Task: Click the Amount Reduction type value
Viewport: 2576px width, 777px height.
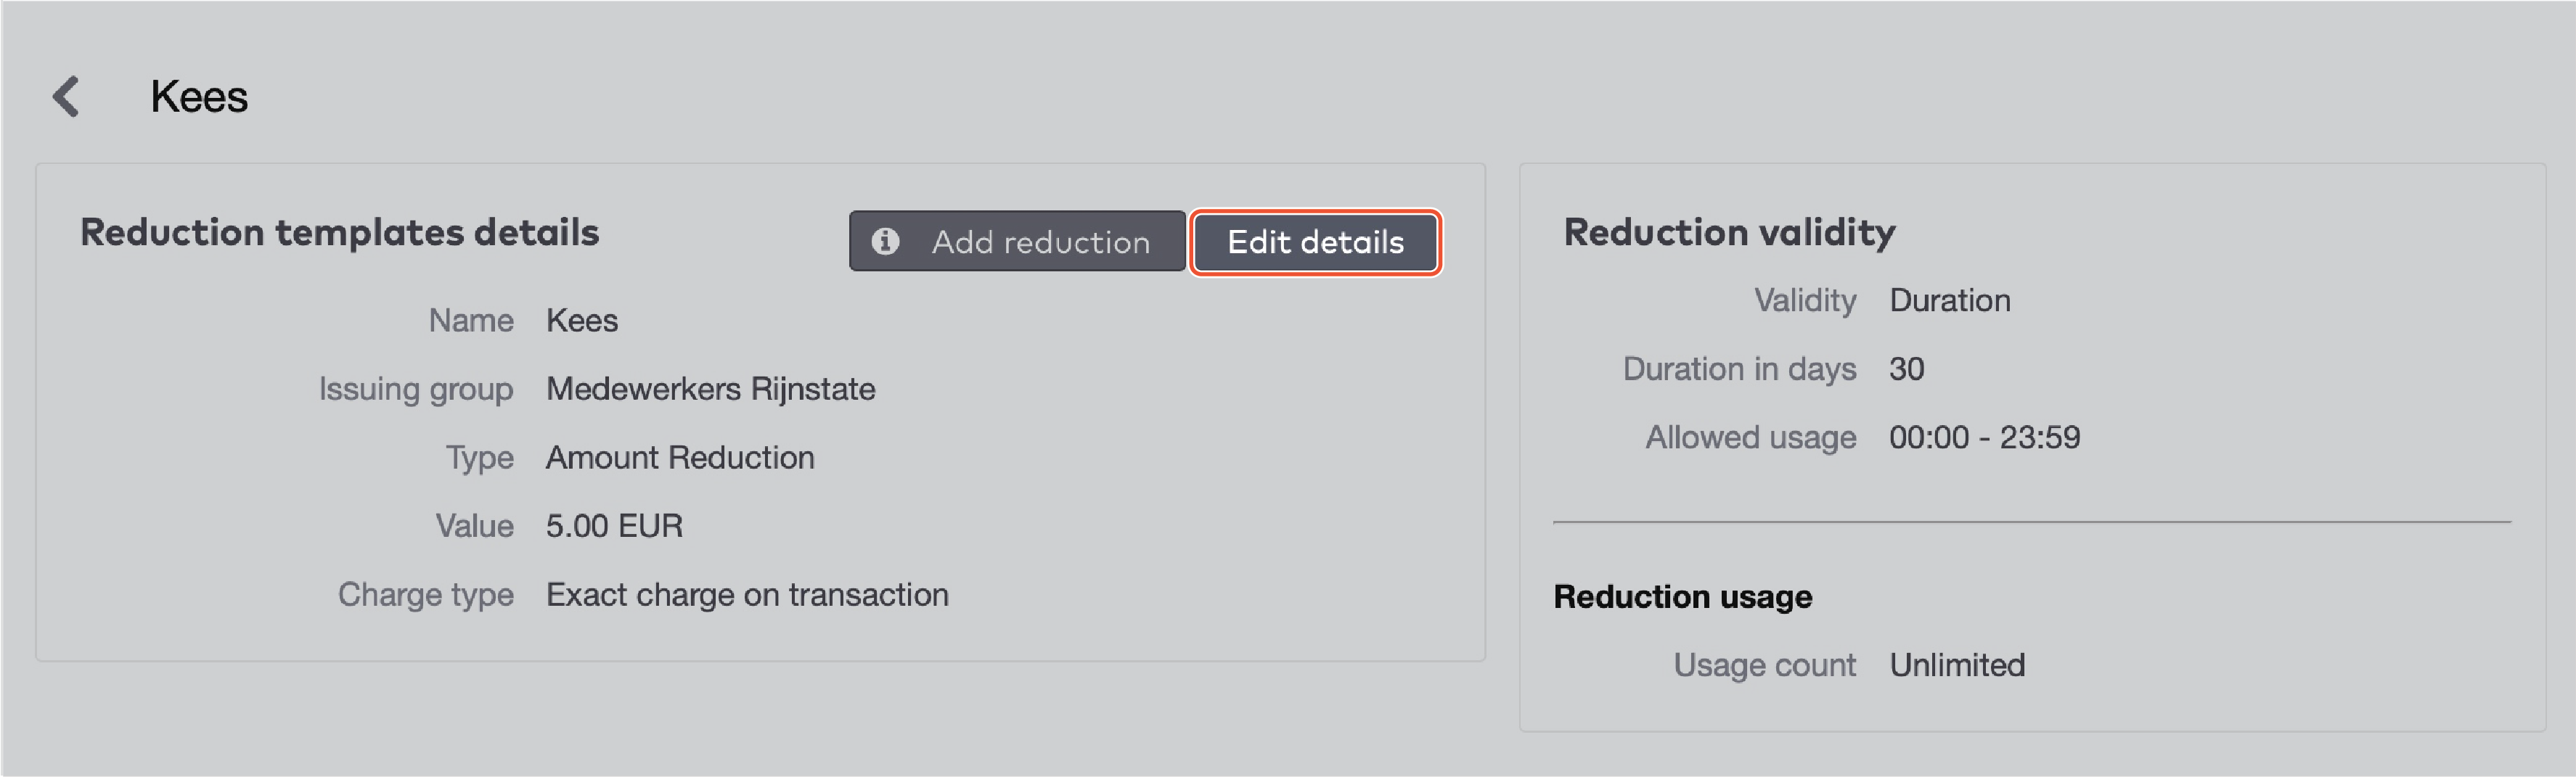Action: tap(680, 457)
